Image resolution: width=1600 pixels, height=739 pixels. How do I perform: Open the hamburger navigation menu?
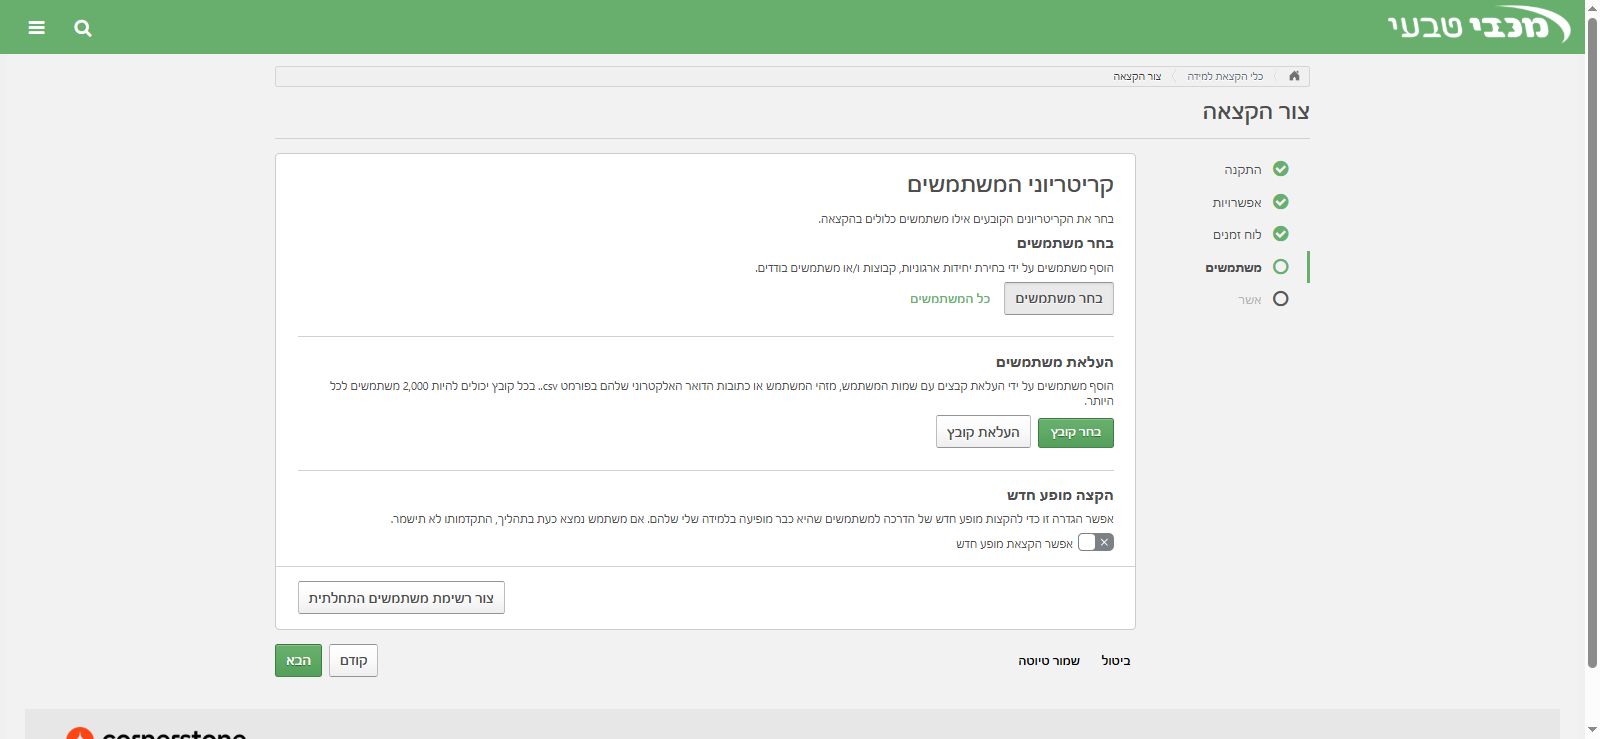(37, 28)
